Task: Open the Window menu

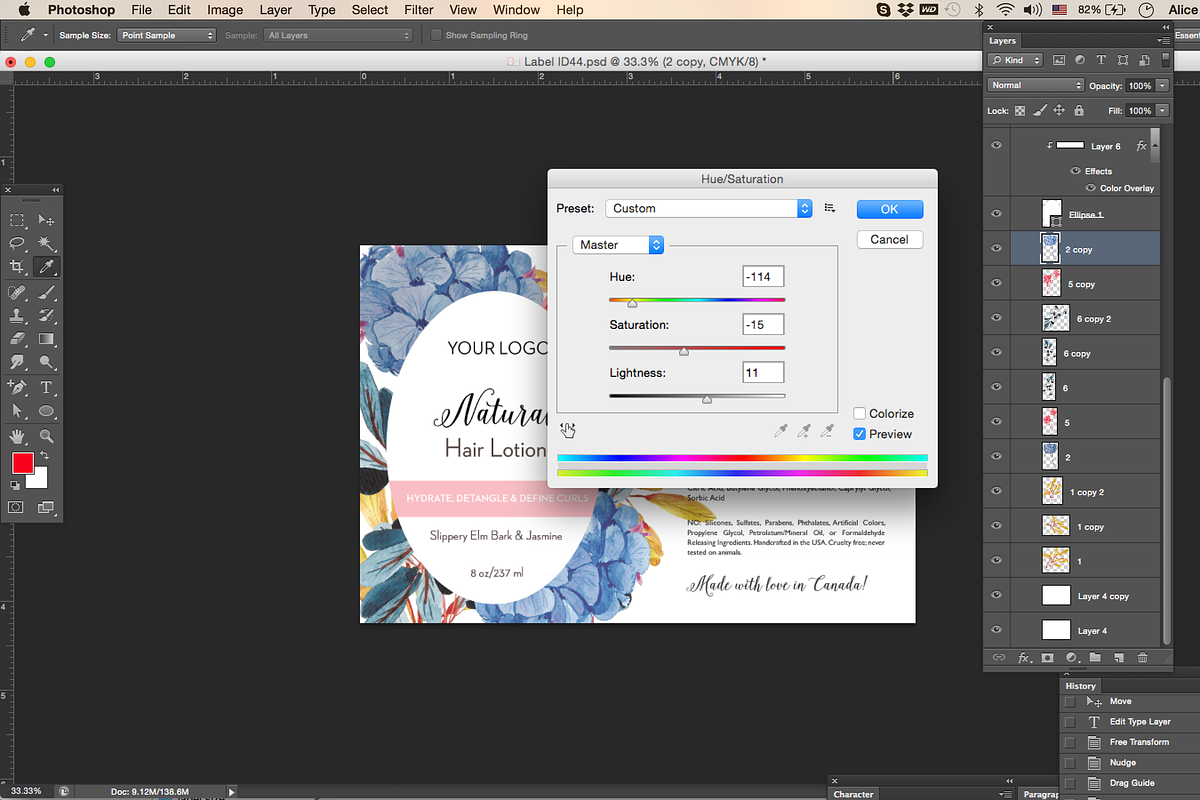Action: coord(516,10)
